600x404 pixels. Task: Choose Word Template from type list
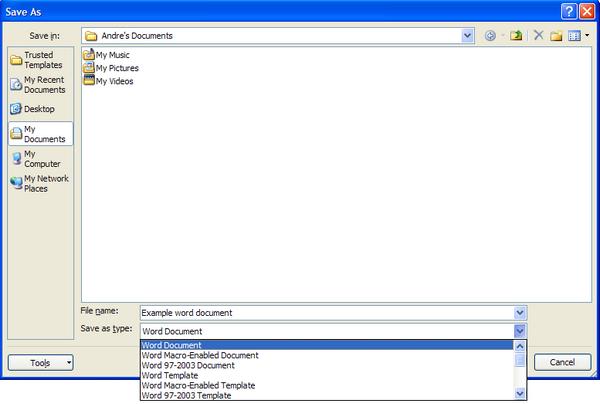[x=327, y=375]
